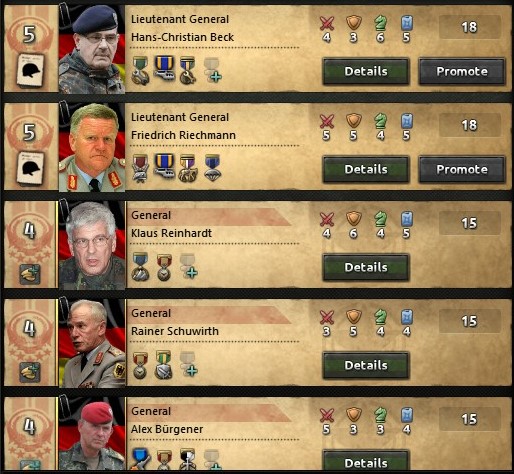Click Promote button for Hans-Christian Beck
The image size is (514, 474).
[x=462, y=71]
